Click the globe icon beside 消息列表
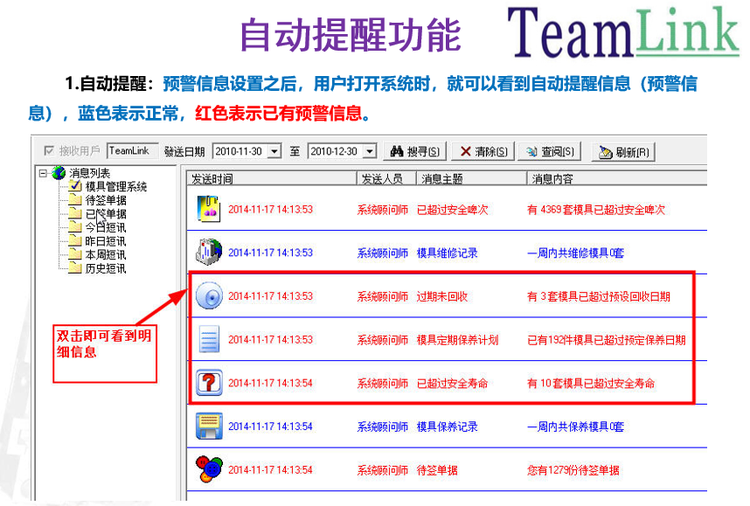Image resolution: width=750 pixels, height=506 pixels. point(59,173)
